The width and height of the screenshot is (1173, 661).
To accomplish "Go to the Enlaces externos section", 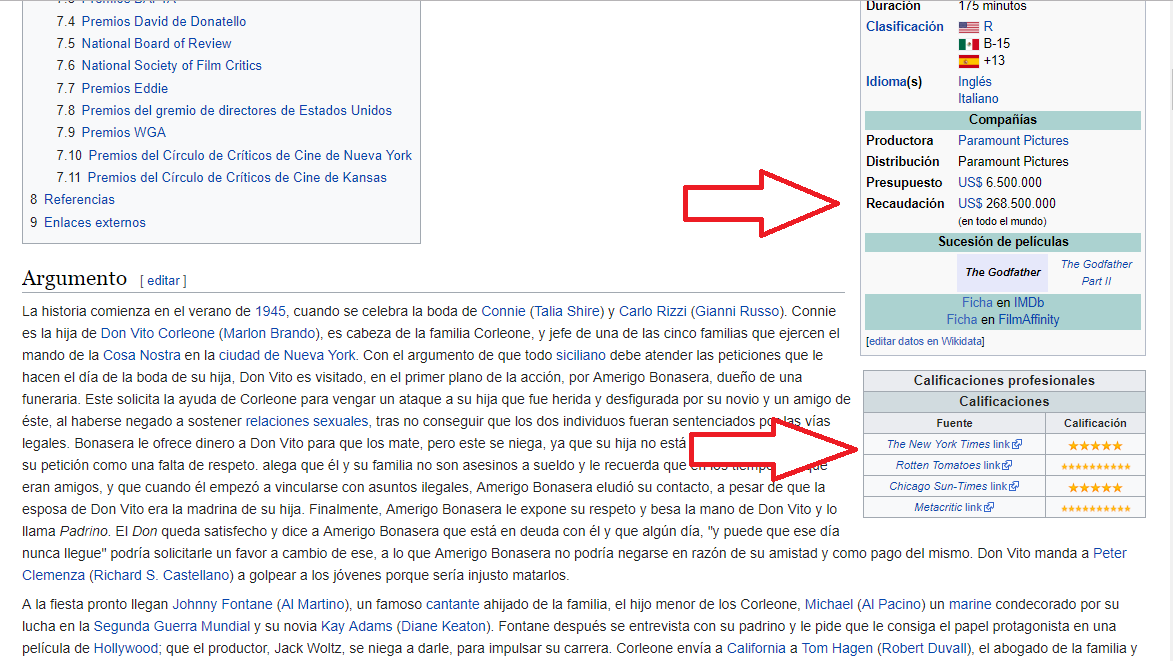I will [95, 223].
